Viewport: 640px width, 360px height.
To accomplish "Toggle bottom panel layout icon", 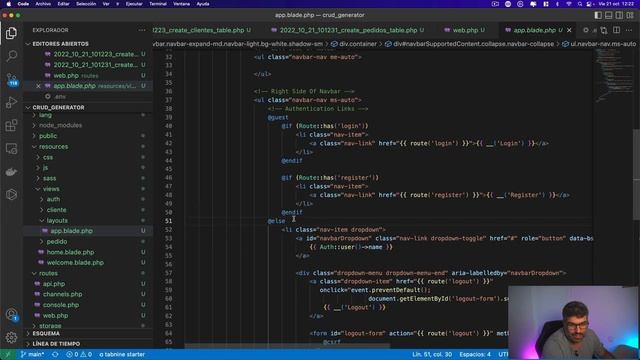I will click(609, 15).
